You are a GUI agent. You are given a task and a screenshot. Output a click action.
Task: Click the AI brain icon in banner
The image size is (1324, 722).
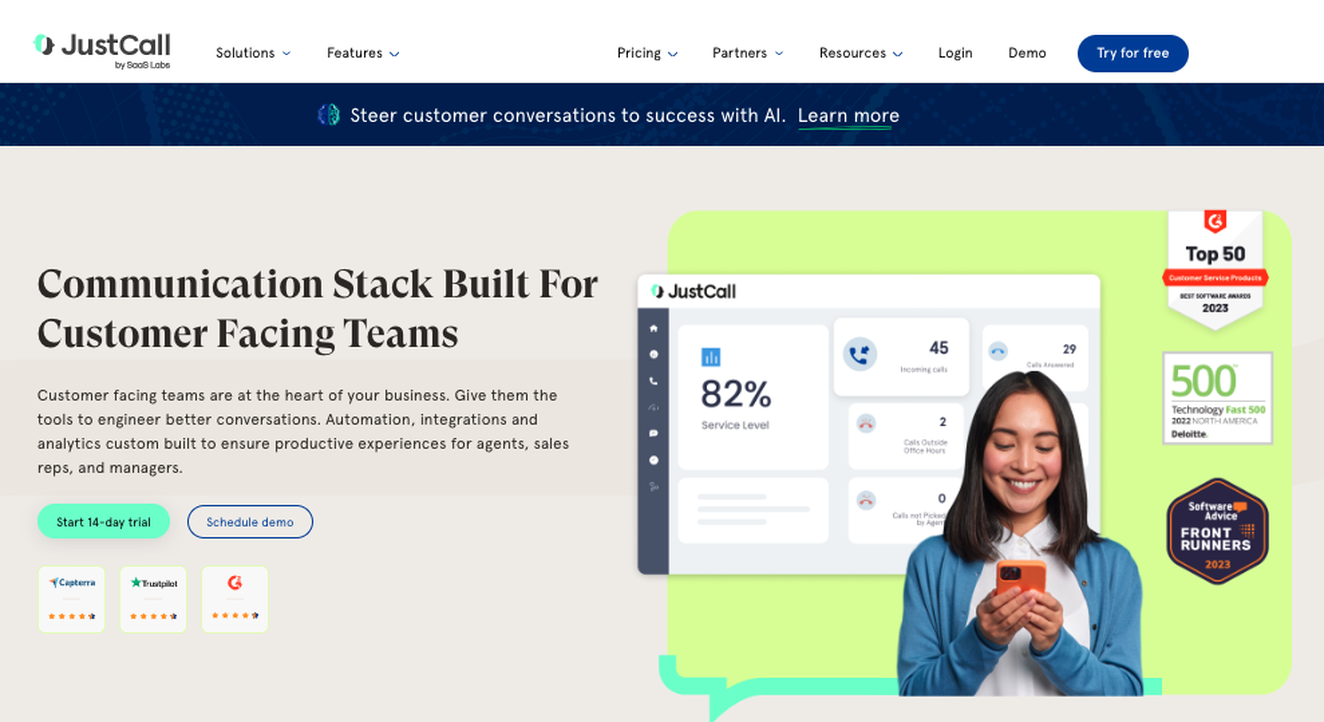(x=329, y=115)
